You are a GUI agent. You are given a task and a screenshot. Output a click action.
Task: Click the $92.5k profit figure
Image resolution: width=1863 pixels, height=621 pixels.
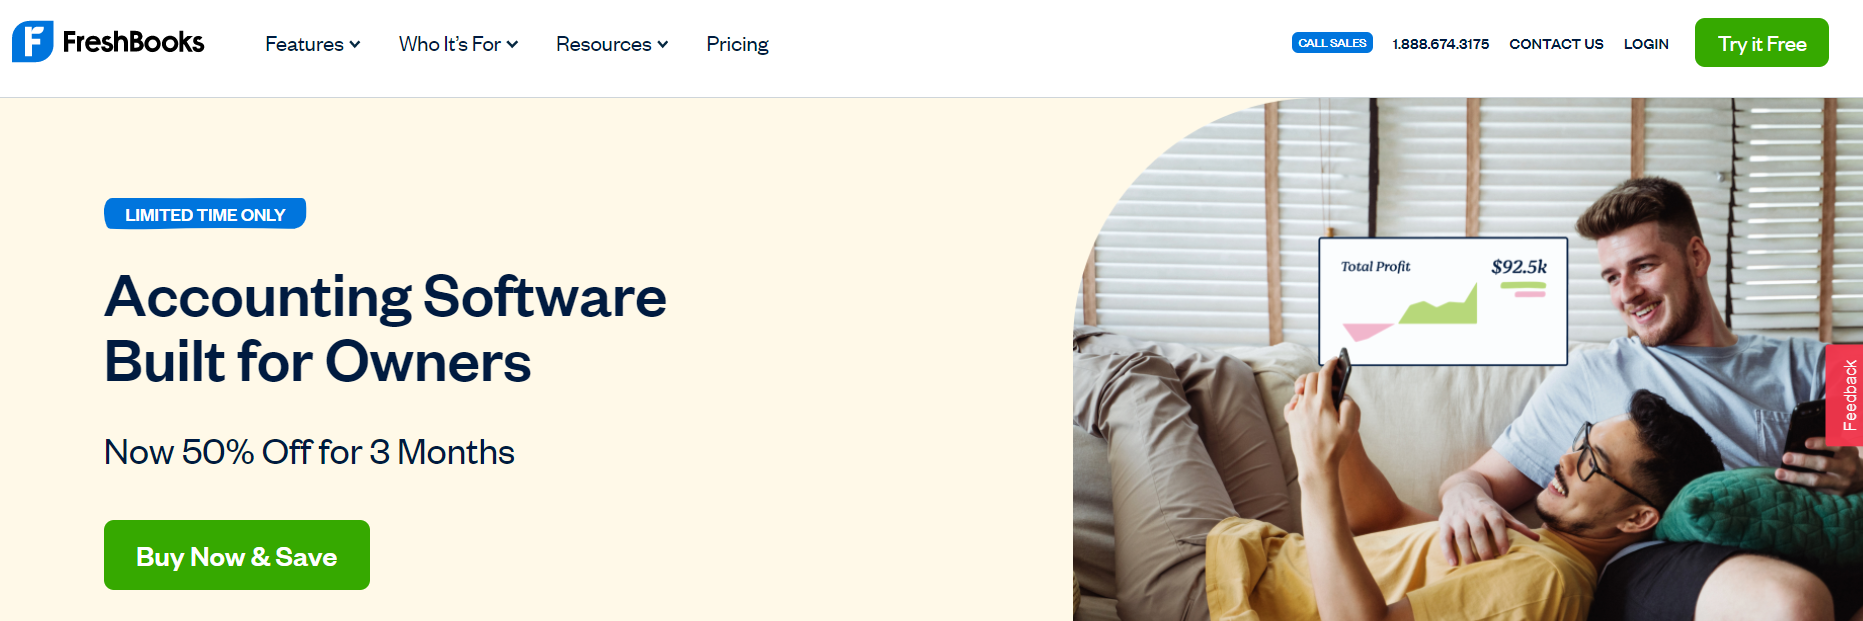coord(1519,266)
